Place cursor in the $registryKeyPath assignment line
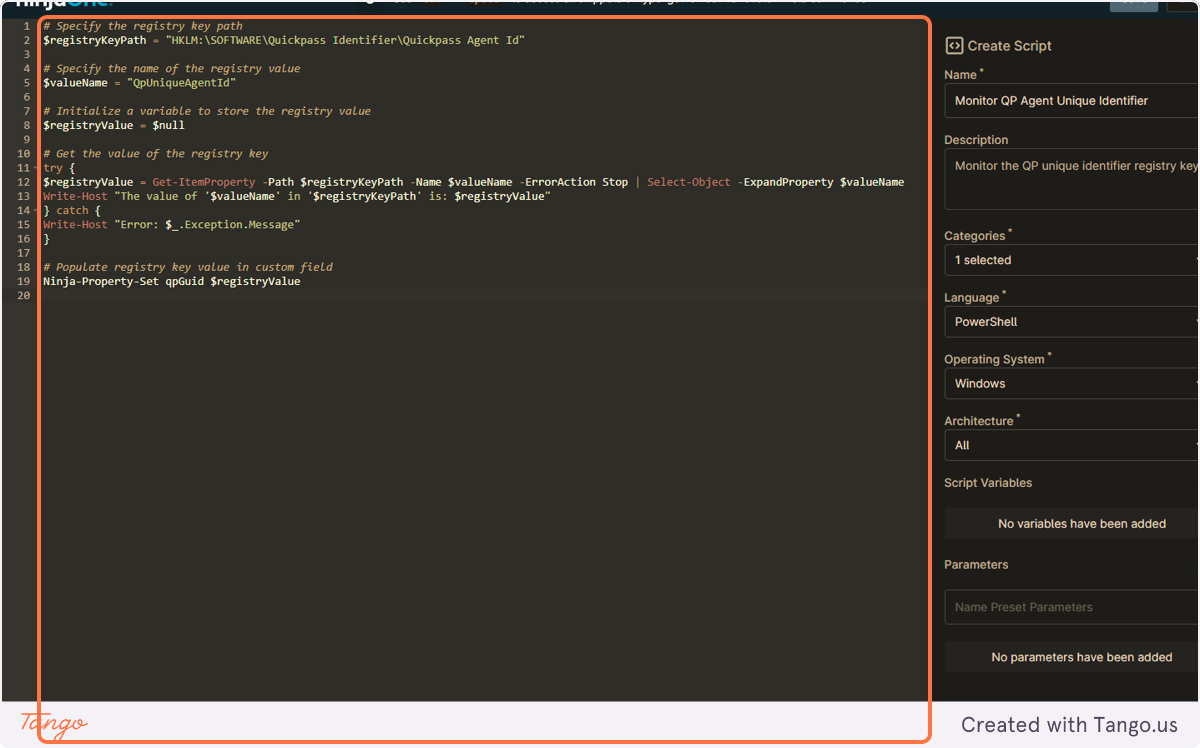This screenshot has height=748, width=1200. (x=284, y=40)
